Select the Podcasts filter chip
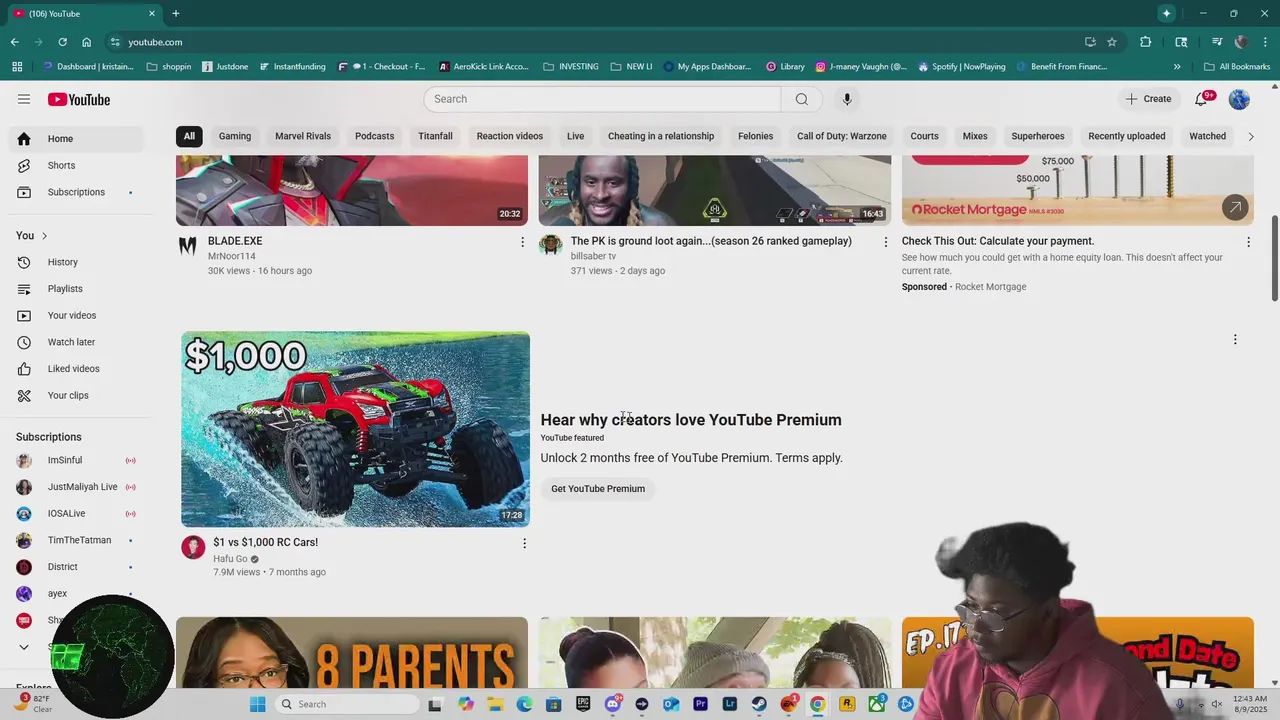Viewport: 1280px width, 720px height. 374,136
